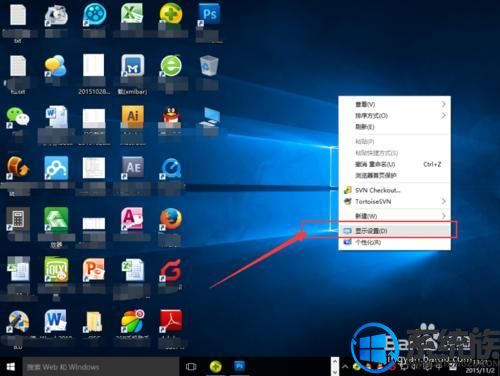Choose 个性化(R) in context menu
This screenshot has height=376, width=500.
point(394,242)
